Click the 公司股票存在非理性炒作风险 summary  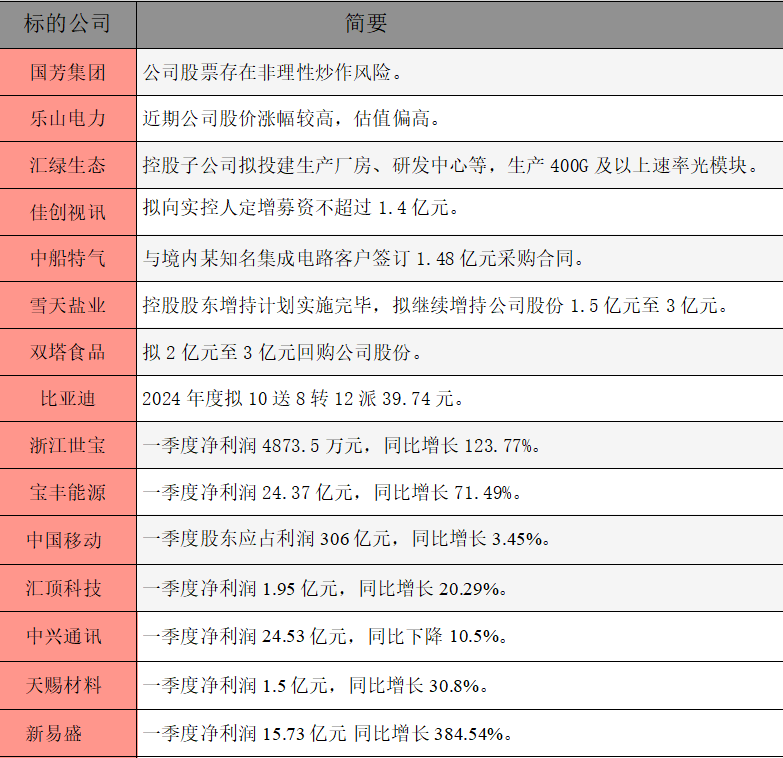[272, 72]
